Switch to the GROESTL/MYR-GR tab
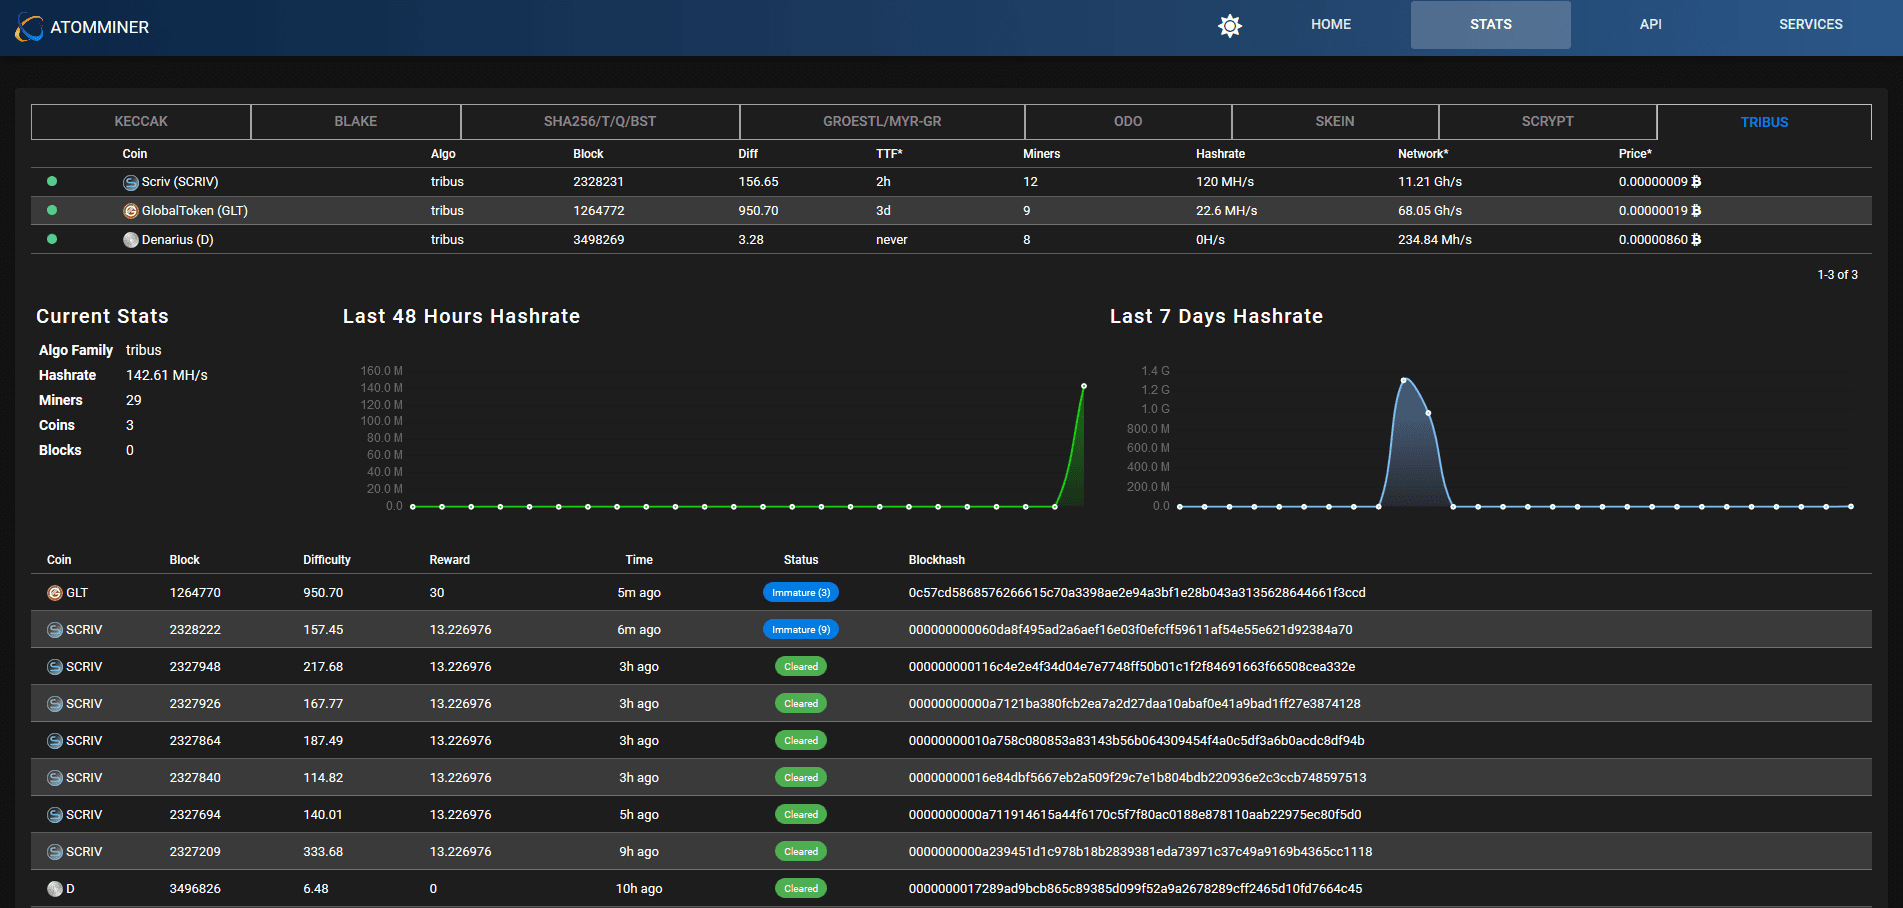Viewport: 1903px width, 908px height. pos(882,122)
